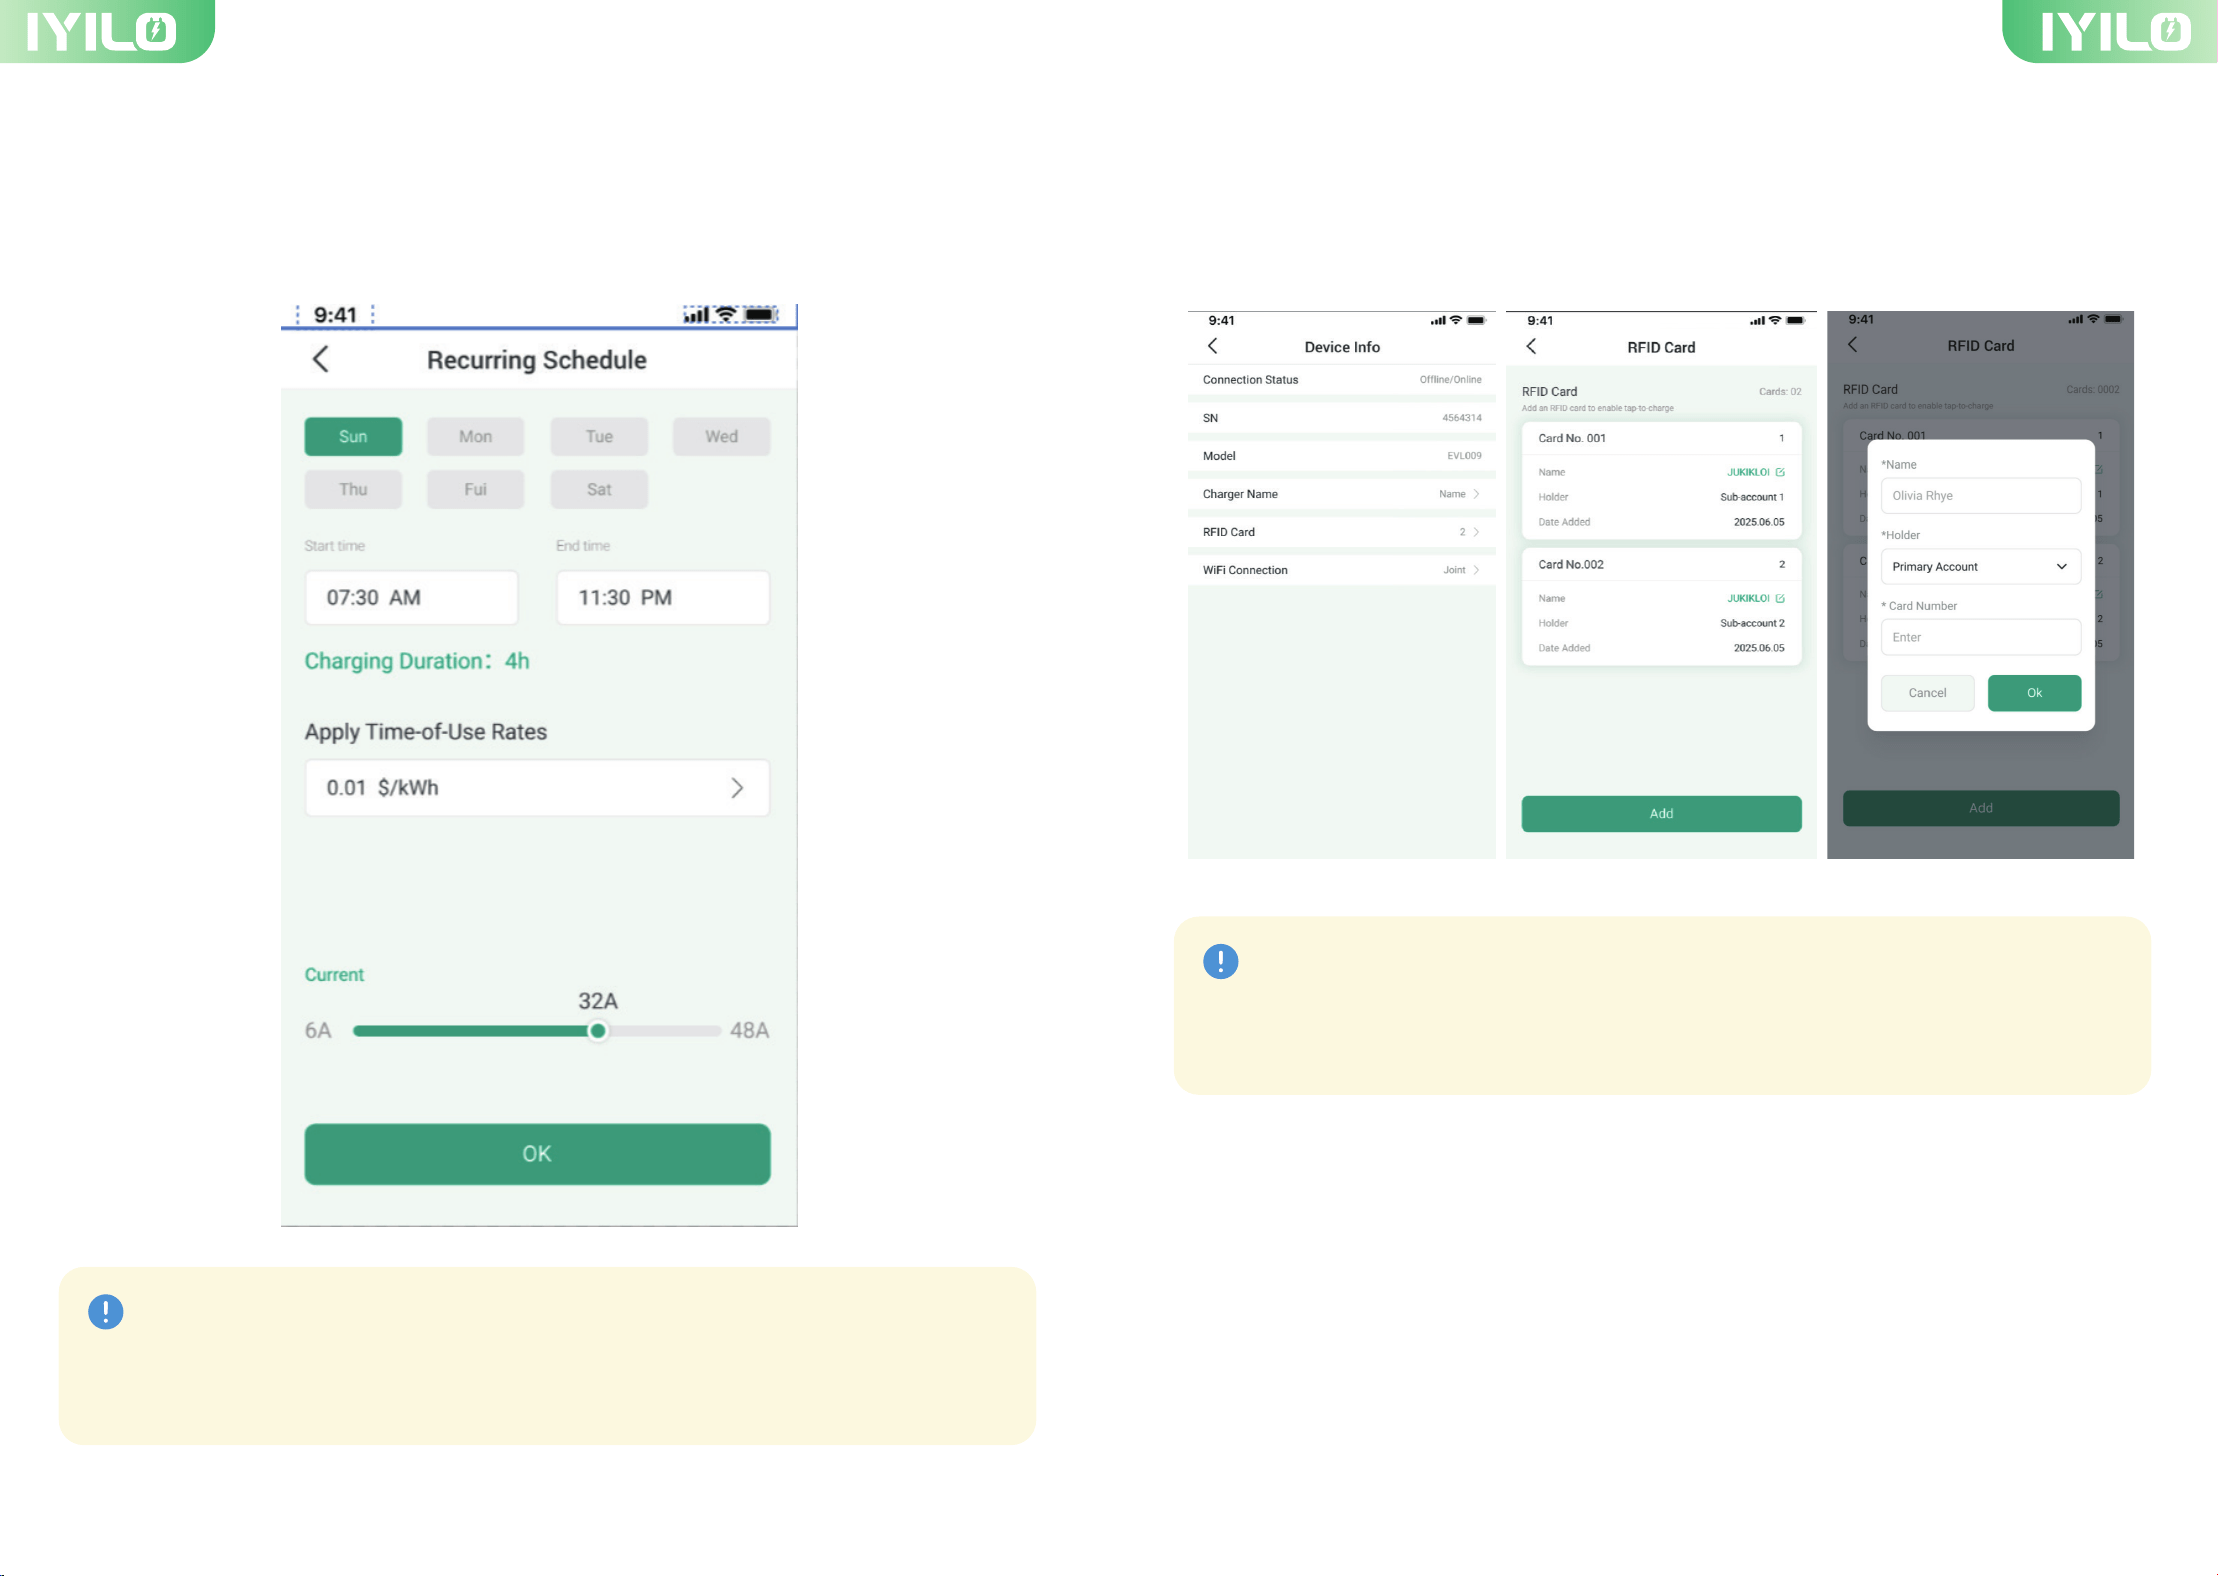The image size is (2218, 1576).
Task: Toggle Sat day selection
Action: tap(599, 489)
